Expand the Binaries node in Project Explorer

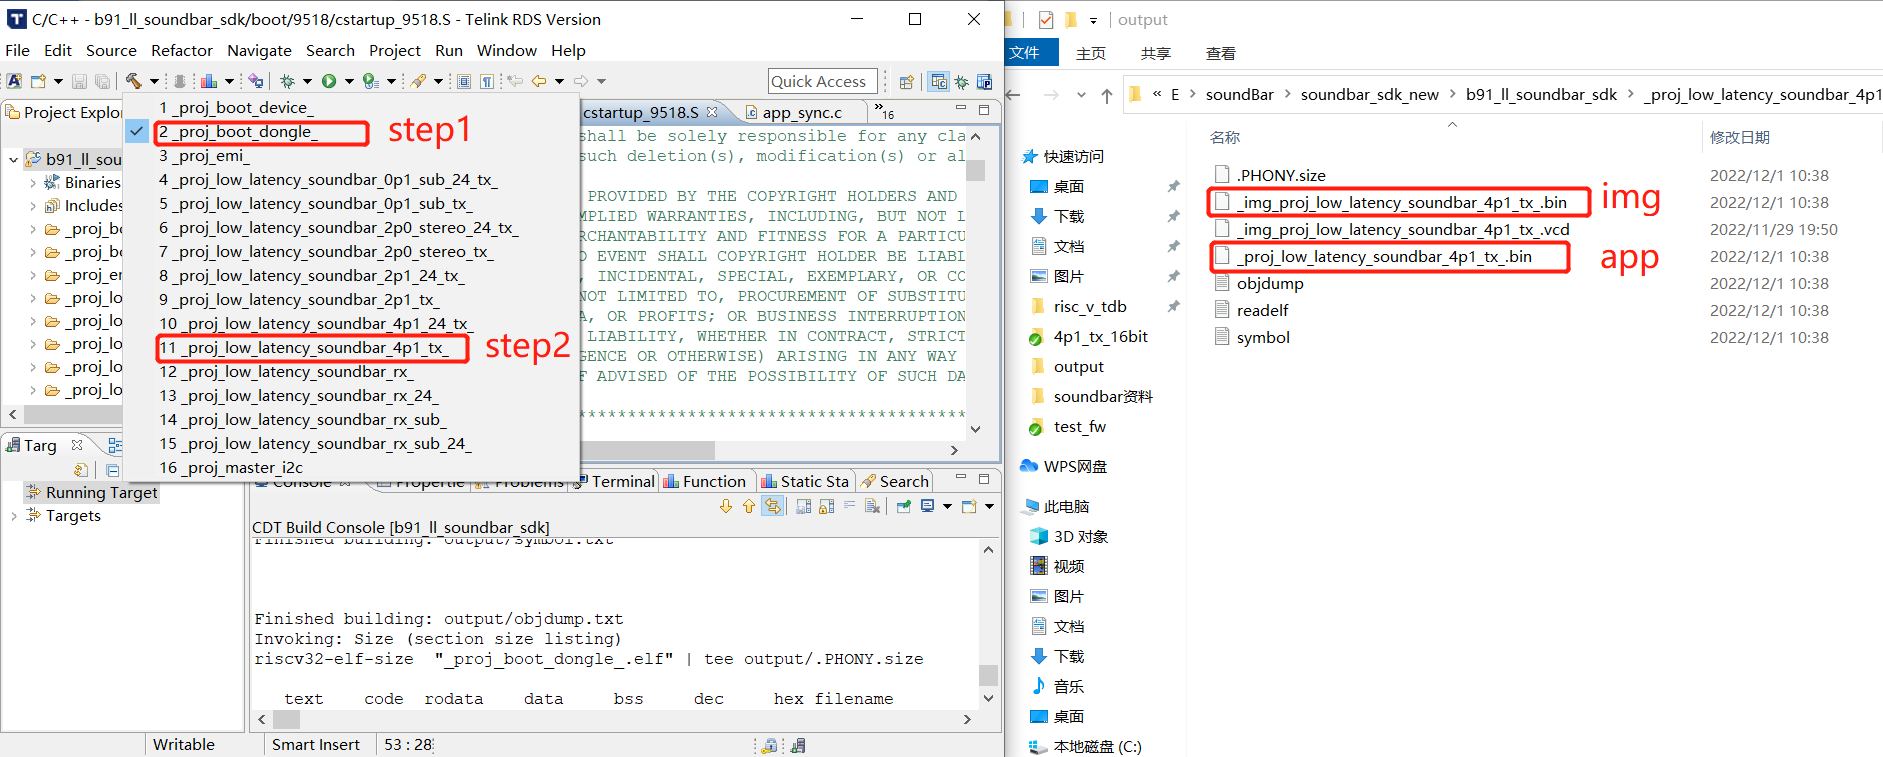coord(33,183)
